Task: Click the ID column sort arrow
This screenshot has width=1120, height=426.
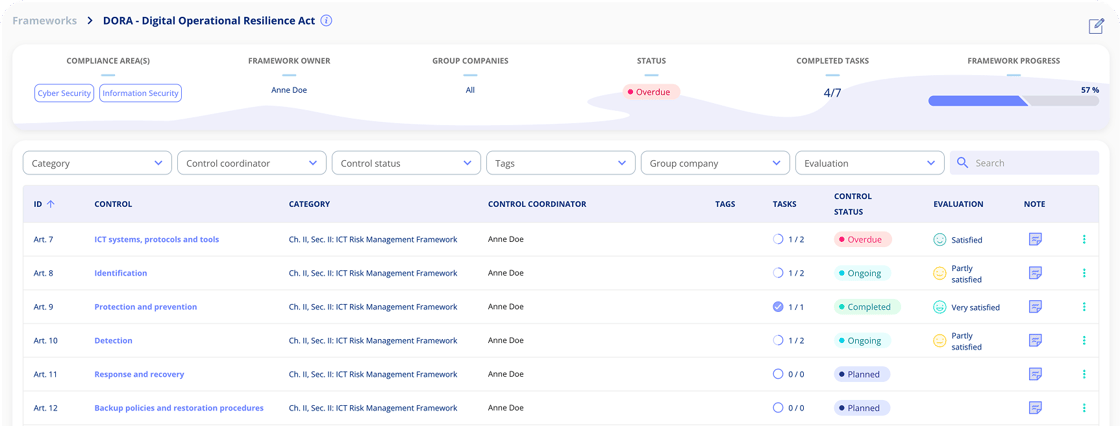Action: [x=51, y=204]
